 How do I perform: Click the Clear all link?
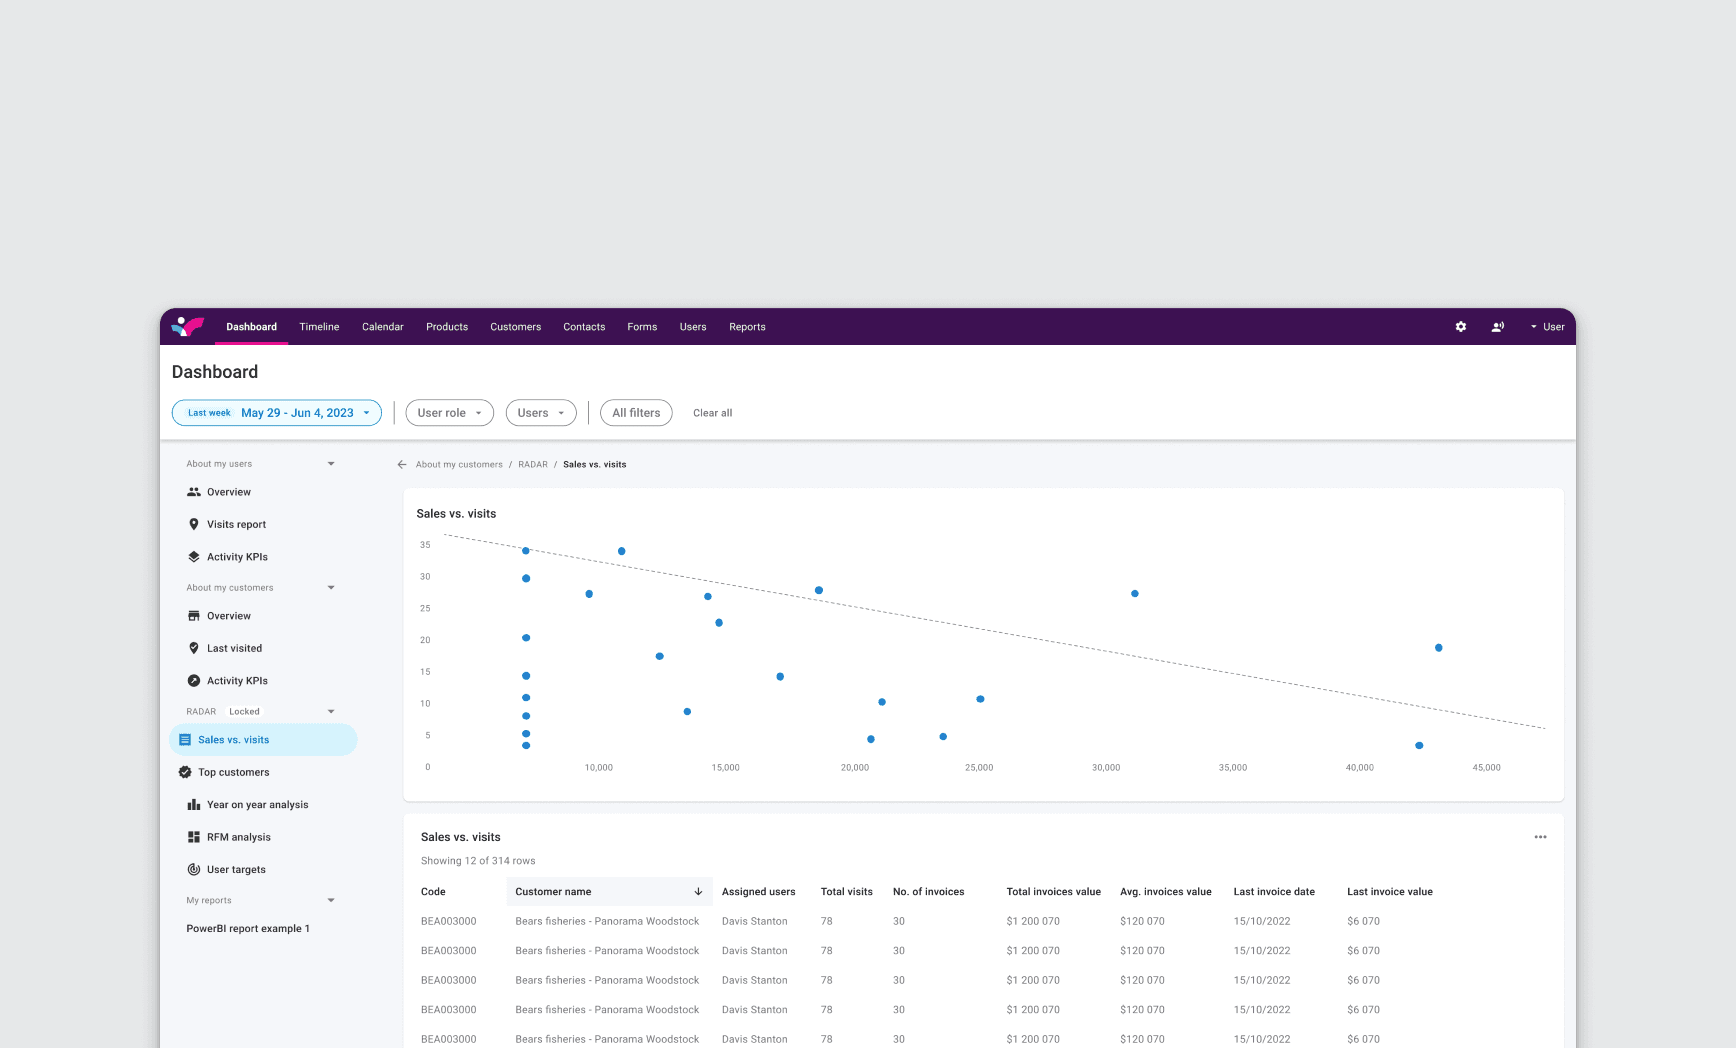click(x=712, y=413)
